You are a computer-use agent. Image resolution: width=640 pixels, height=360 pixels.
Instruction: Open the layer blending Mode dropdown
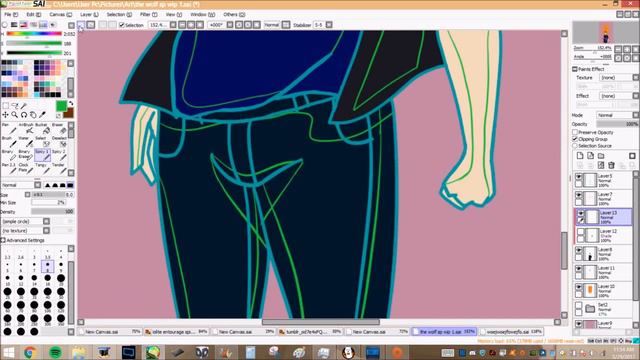coord(618,115)
